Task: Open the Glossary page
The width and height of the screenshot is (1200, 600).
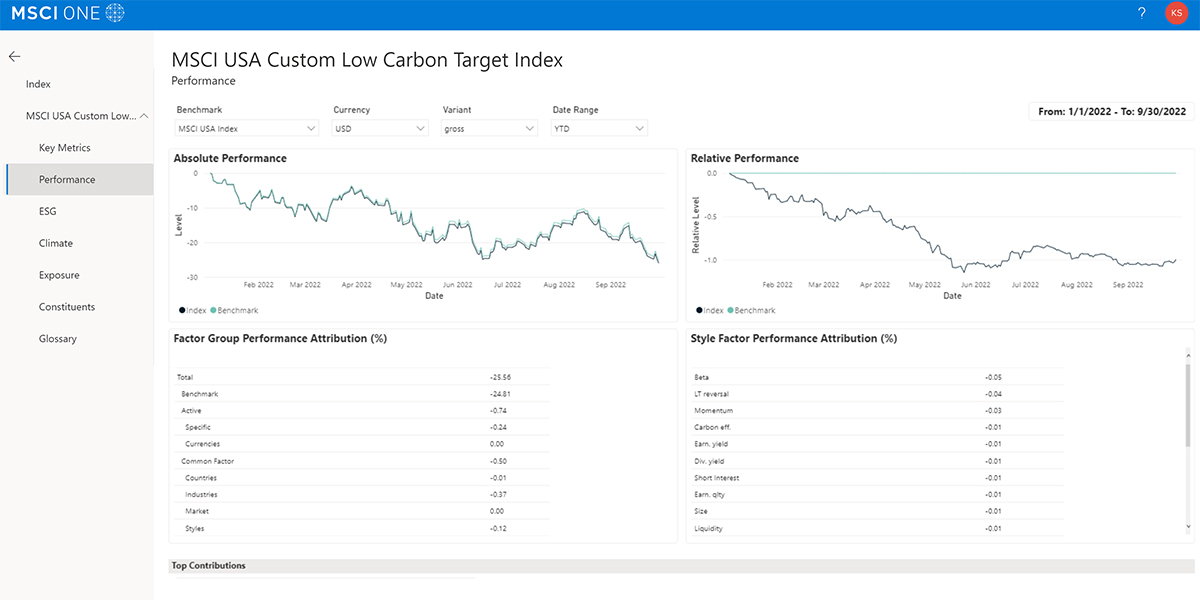Action: 58,339
